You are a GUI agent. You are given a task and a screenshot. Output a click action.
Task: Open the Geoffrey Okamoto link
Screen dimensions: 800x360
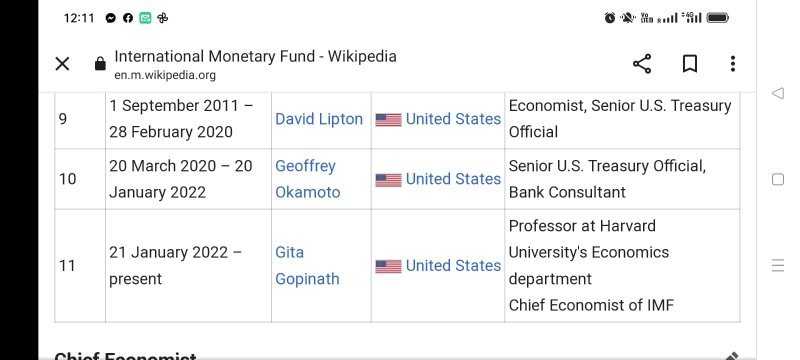coord(308,179)
